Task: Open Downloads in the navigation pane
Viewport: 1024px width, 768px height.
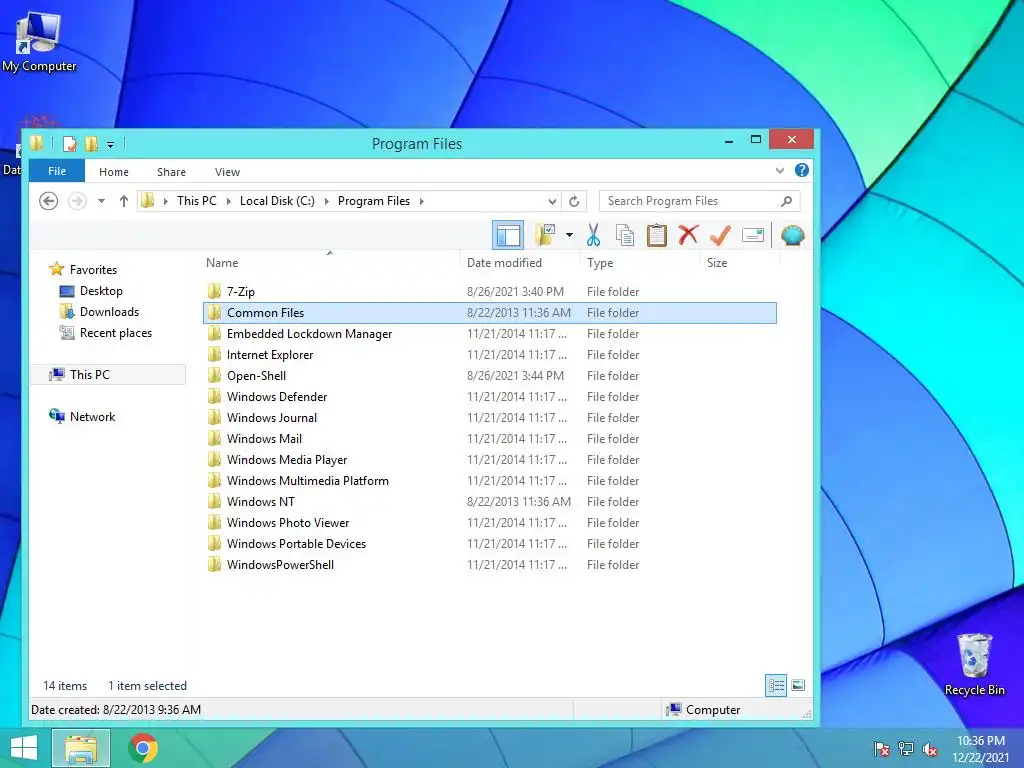Action: click(109, 312)
